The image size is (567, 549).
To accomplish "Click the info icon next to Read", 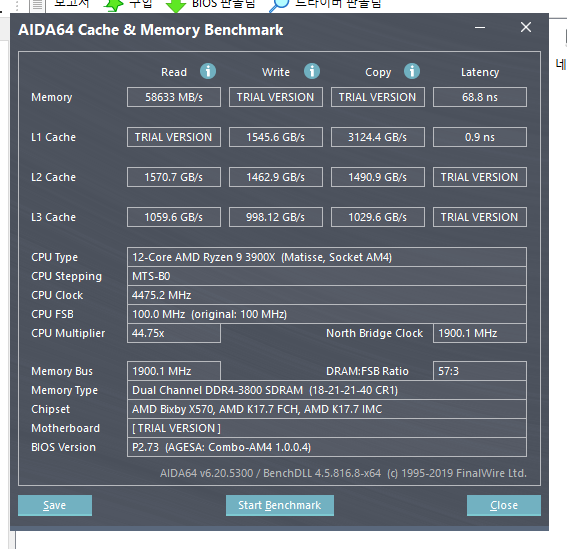I will coord(208,71).
